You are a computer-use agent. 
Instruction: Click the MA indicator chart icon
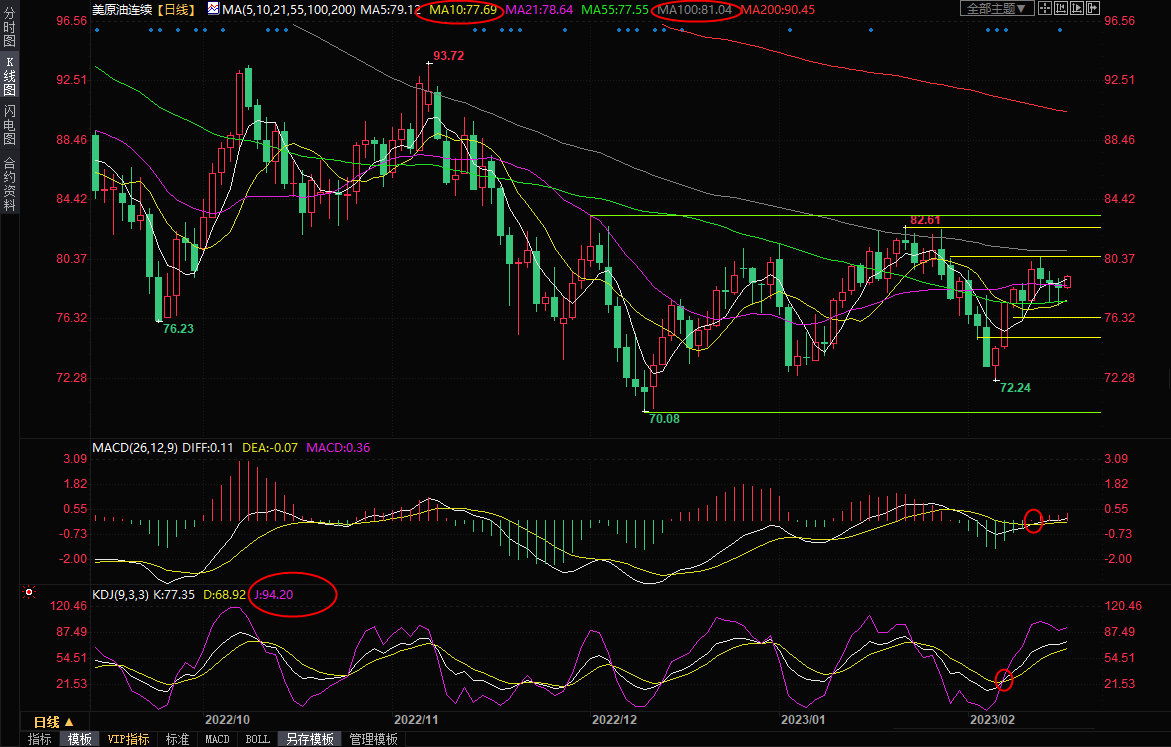coord(213,9)
